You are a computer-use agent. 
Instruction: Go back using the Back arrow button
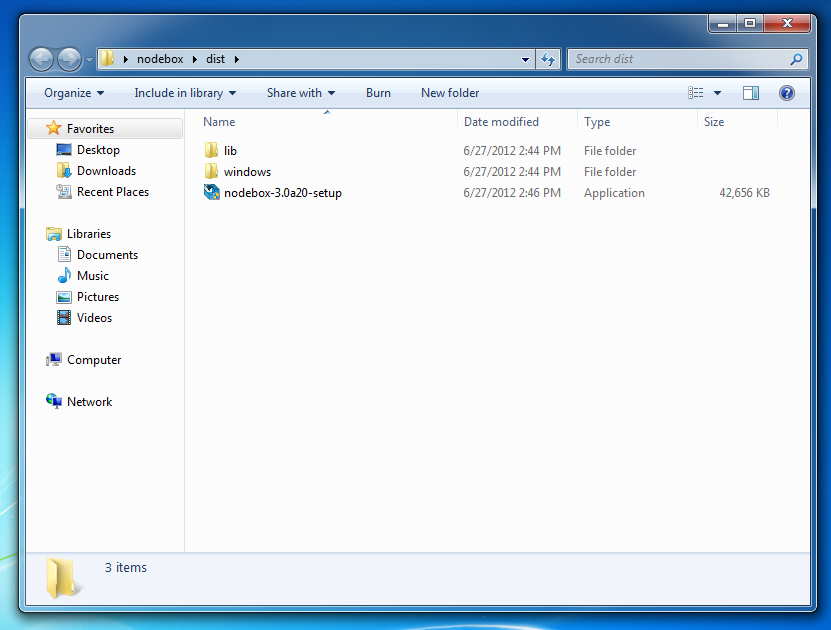pos(41,59)
